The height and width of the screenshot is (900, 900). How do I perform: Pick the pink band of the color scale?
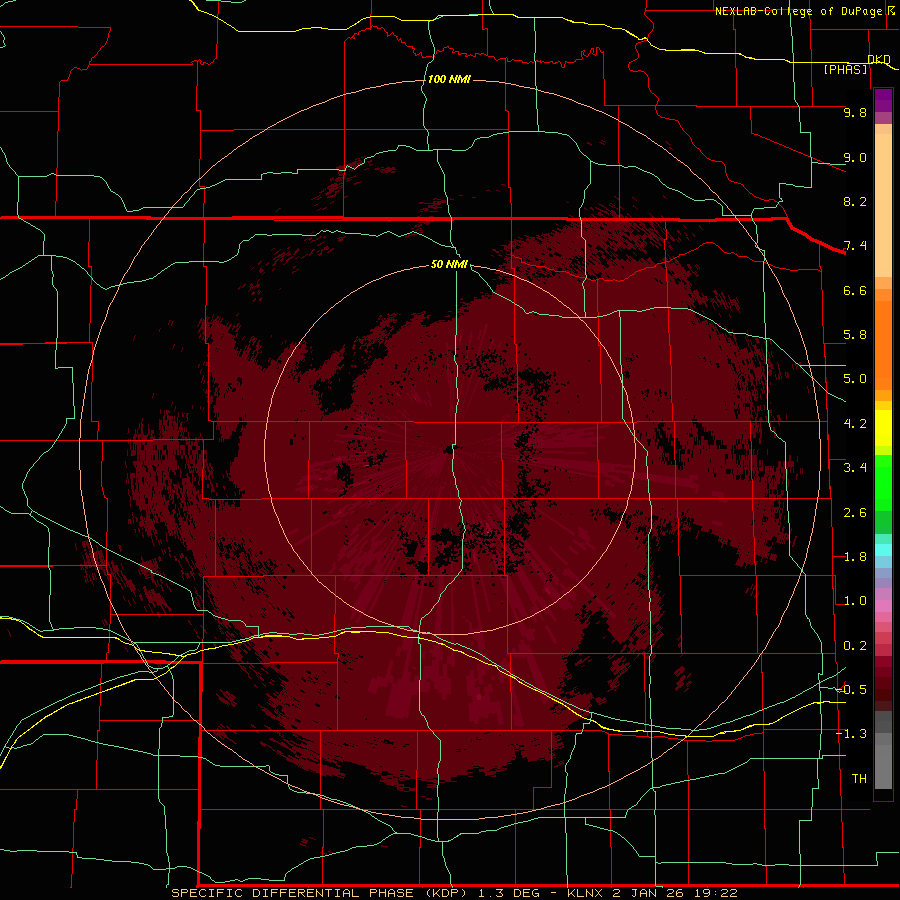883,606
